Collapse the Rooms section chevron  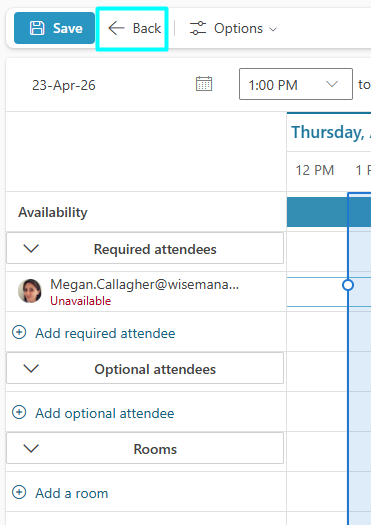31,449
